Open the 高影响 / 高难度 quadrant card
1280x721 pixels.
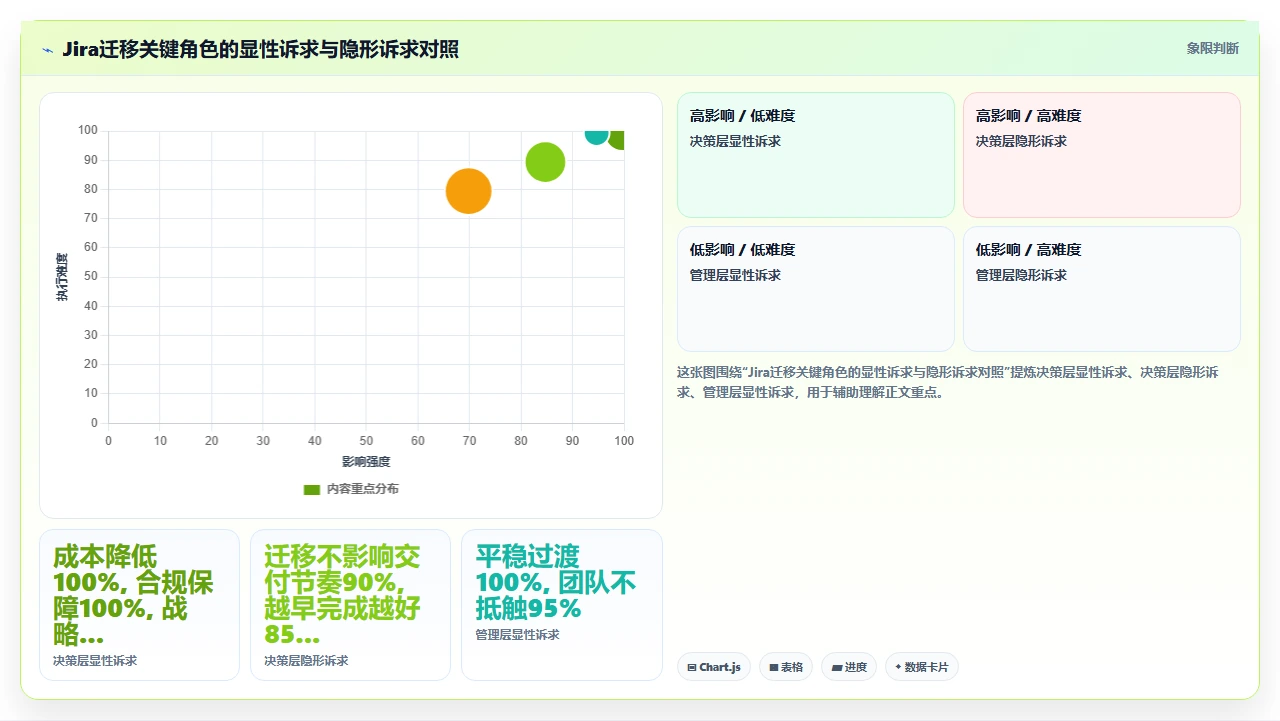(1102, 155)
